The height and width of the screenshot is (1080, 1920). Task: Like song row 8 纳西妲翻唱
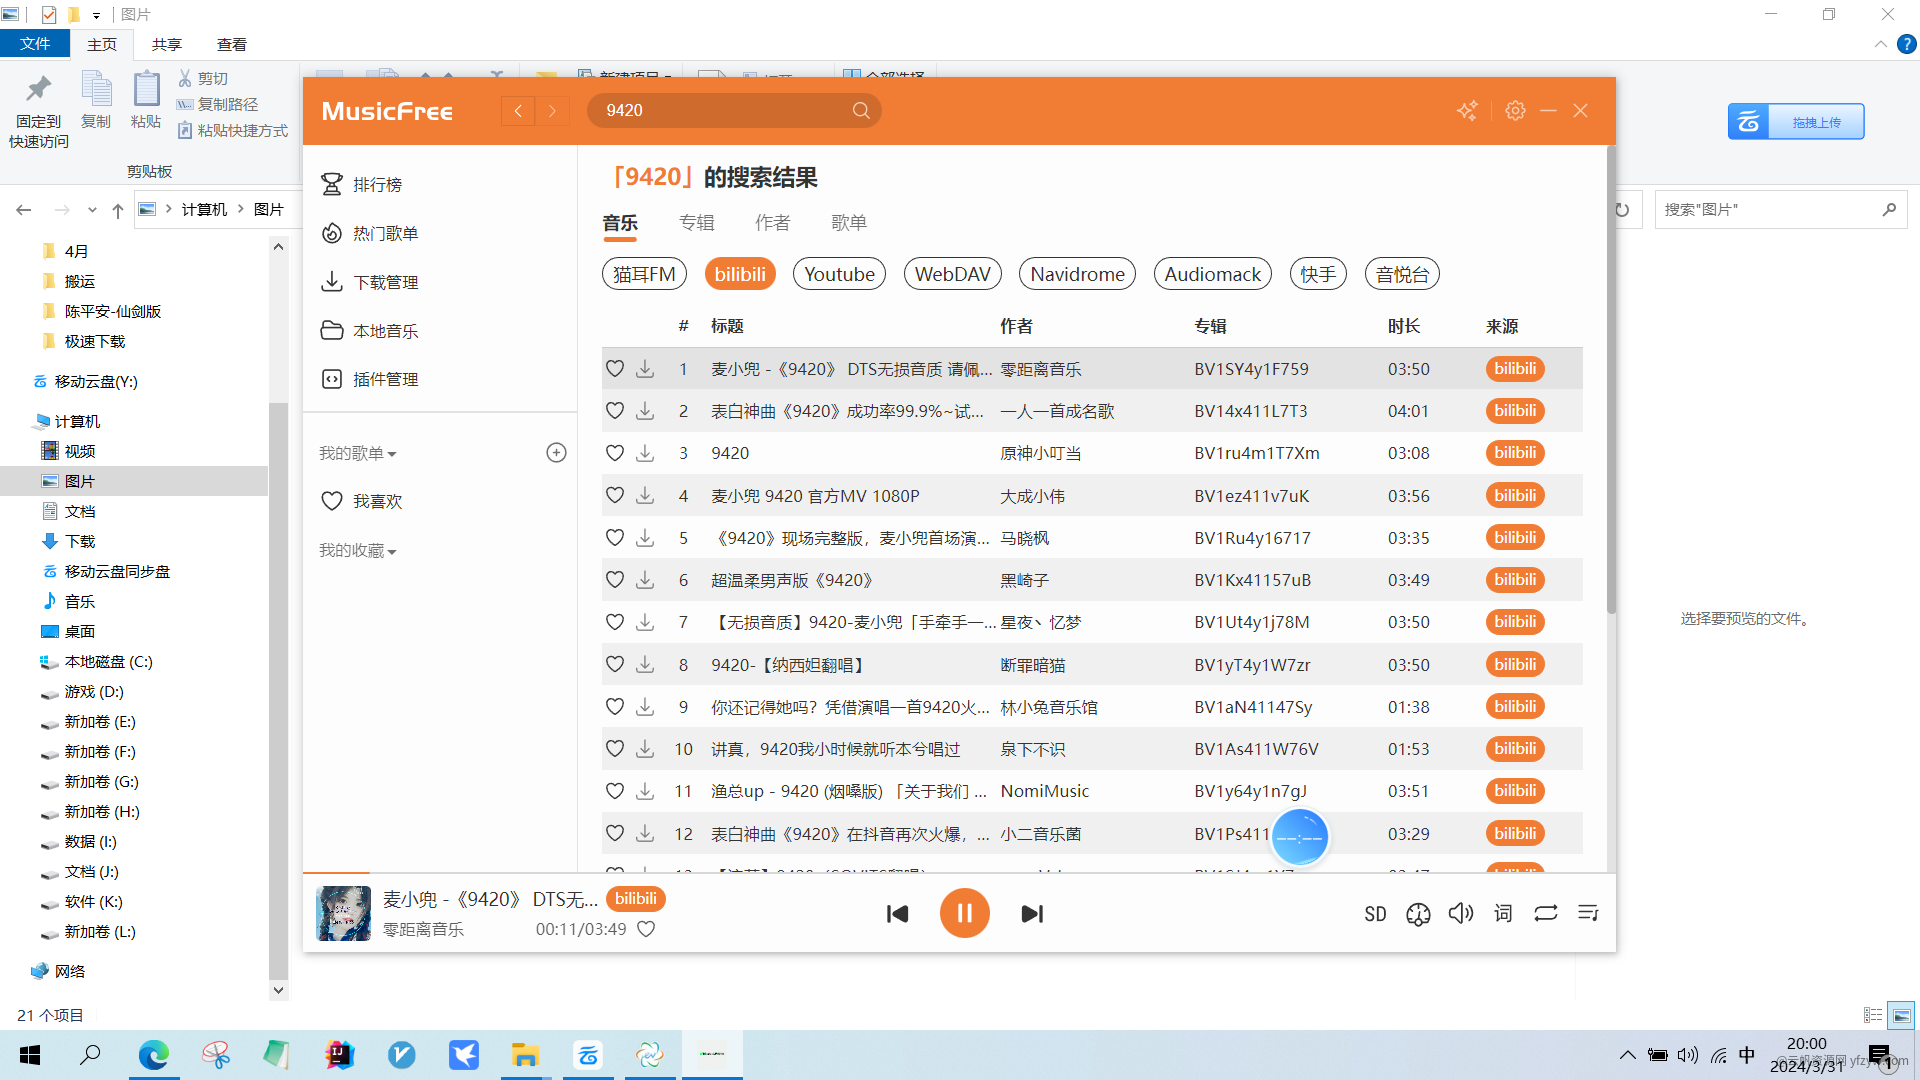pos(615,665)
